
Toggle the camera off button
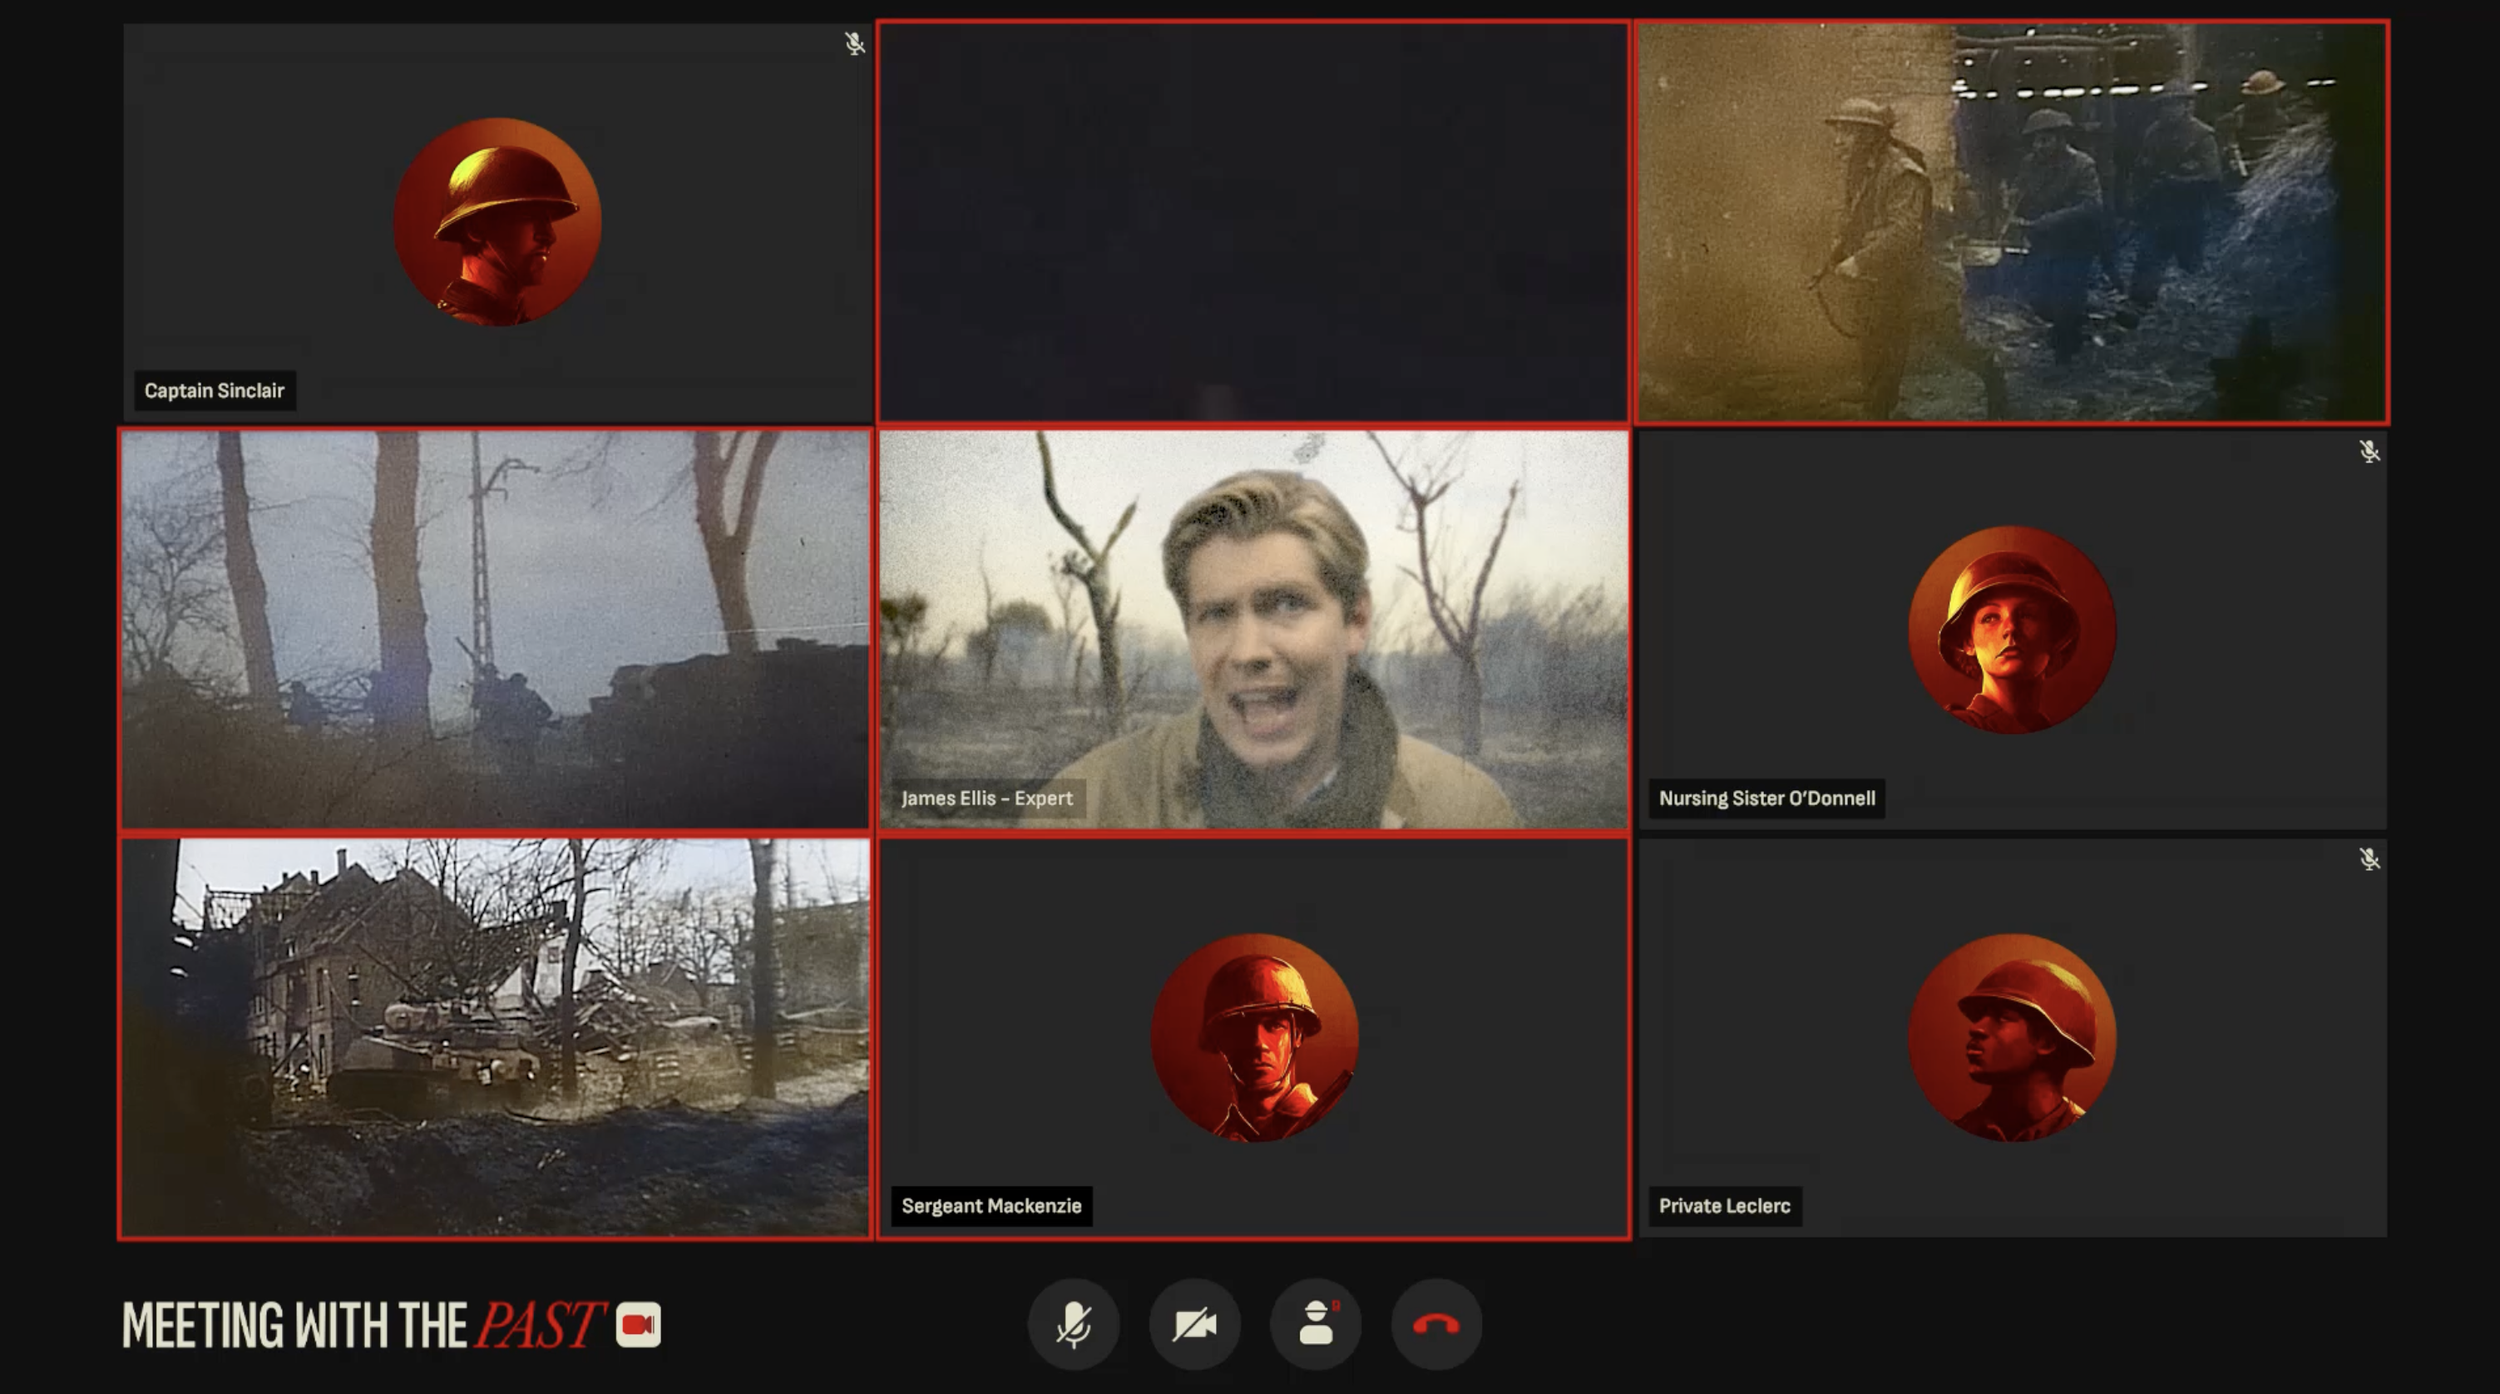[x=1194, y=1325]
